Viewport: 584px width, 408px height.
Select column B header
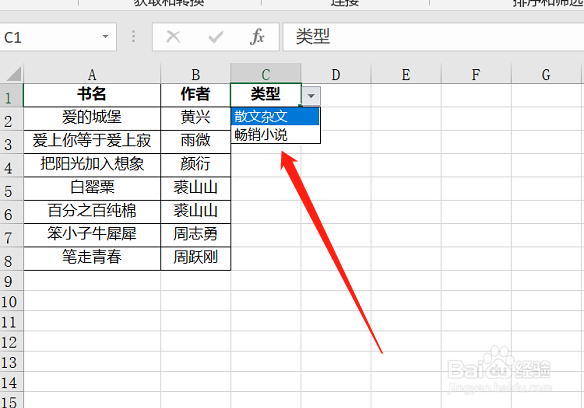coord(196,74)
